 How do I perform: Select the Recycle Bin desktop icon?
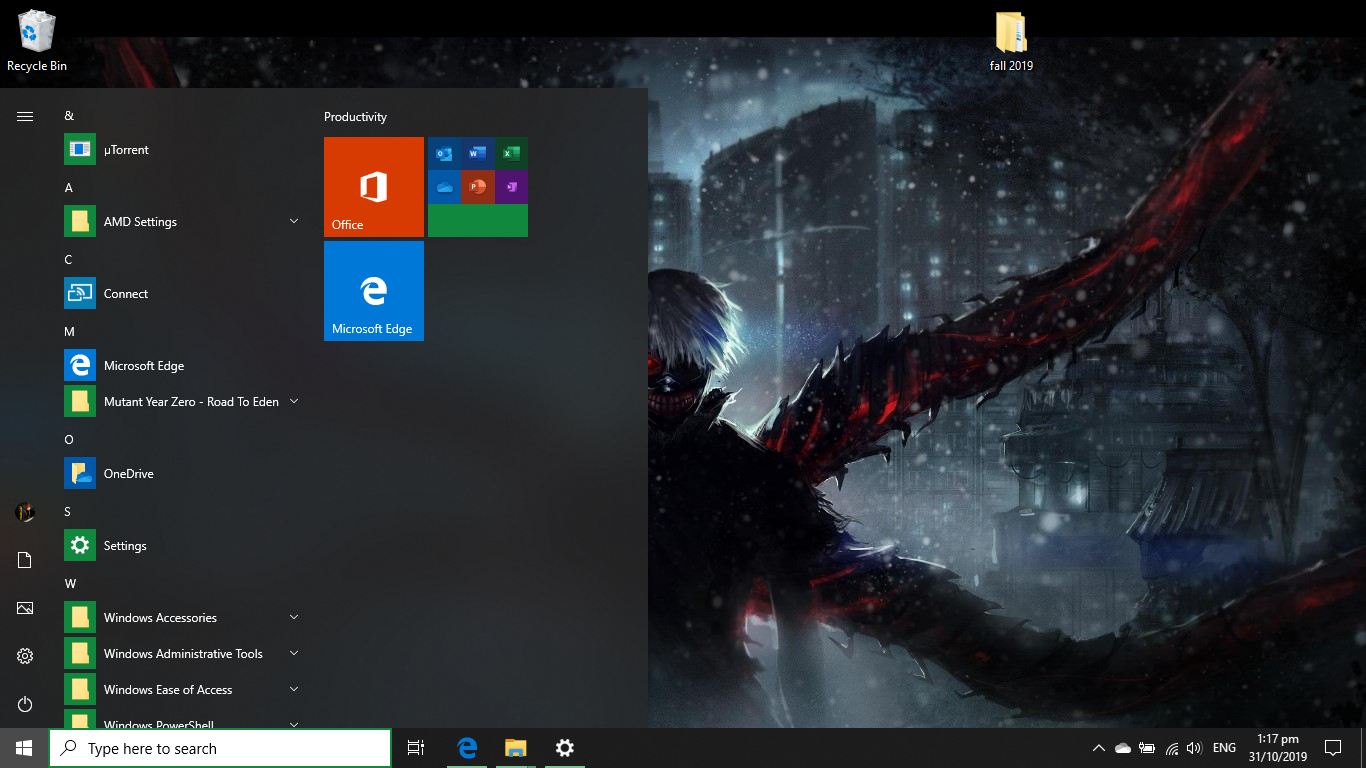pos(37,41)
